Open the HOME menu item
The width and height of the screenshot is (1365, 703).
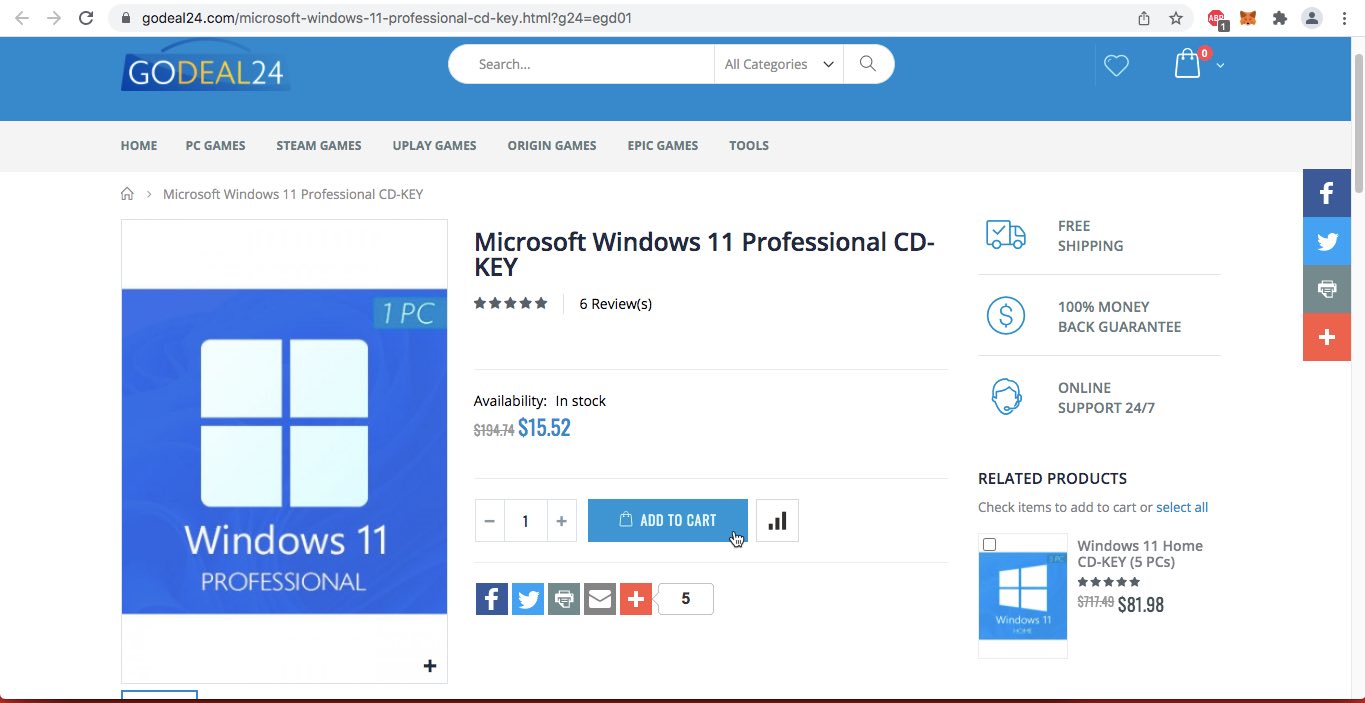point(139,145)
